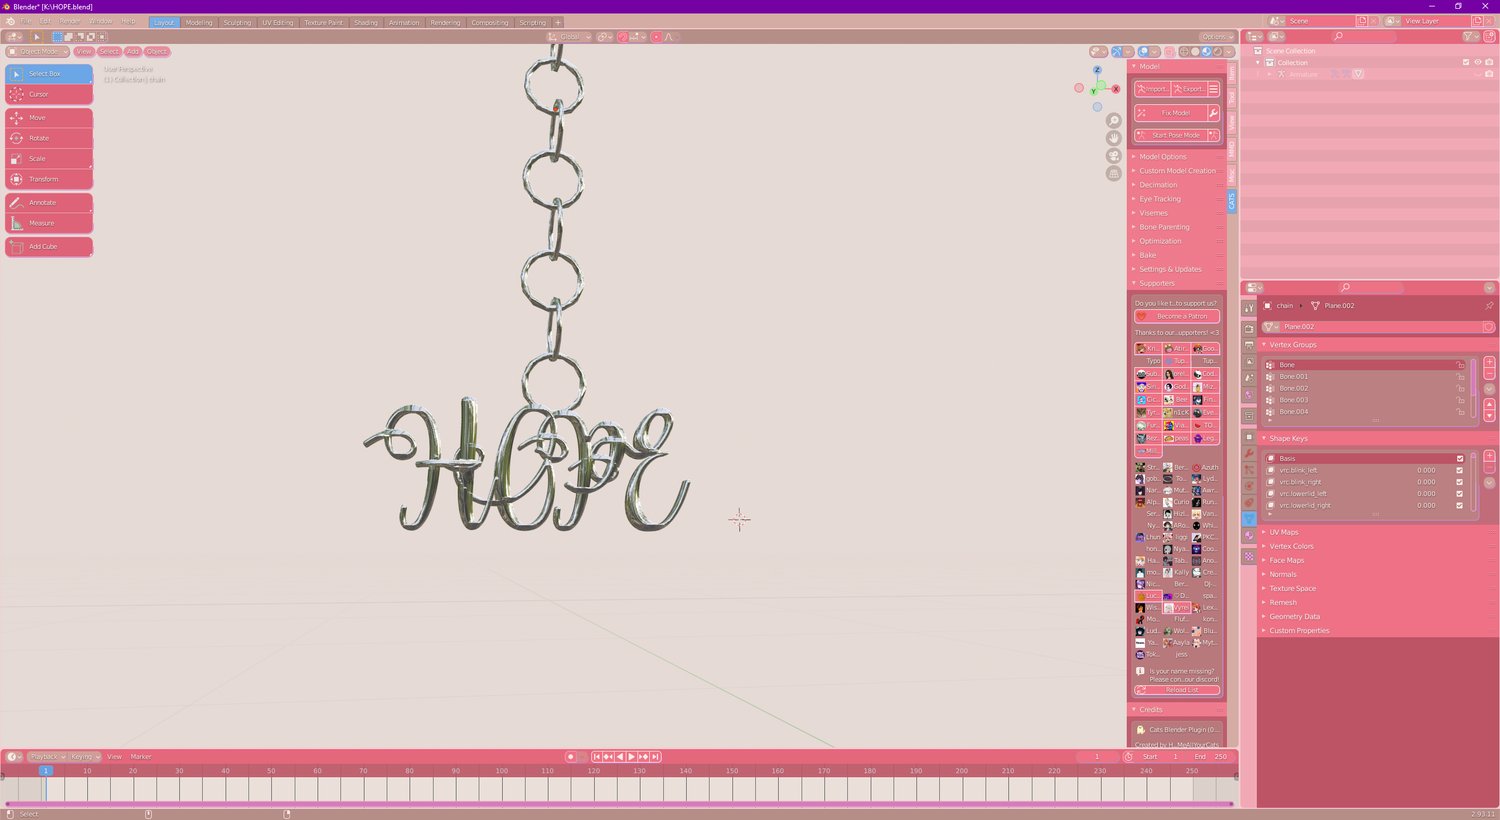Toggle Collection exclude checkbox in outliner

click(x=1466, y=62)
